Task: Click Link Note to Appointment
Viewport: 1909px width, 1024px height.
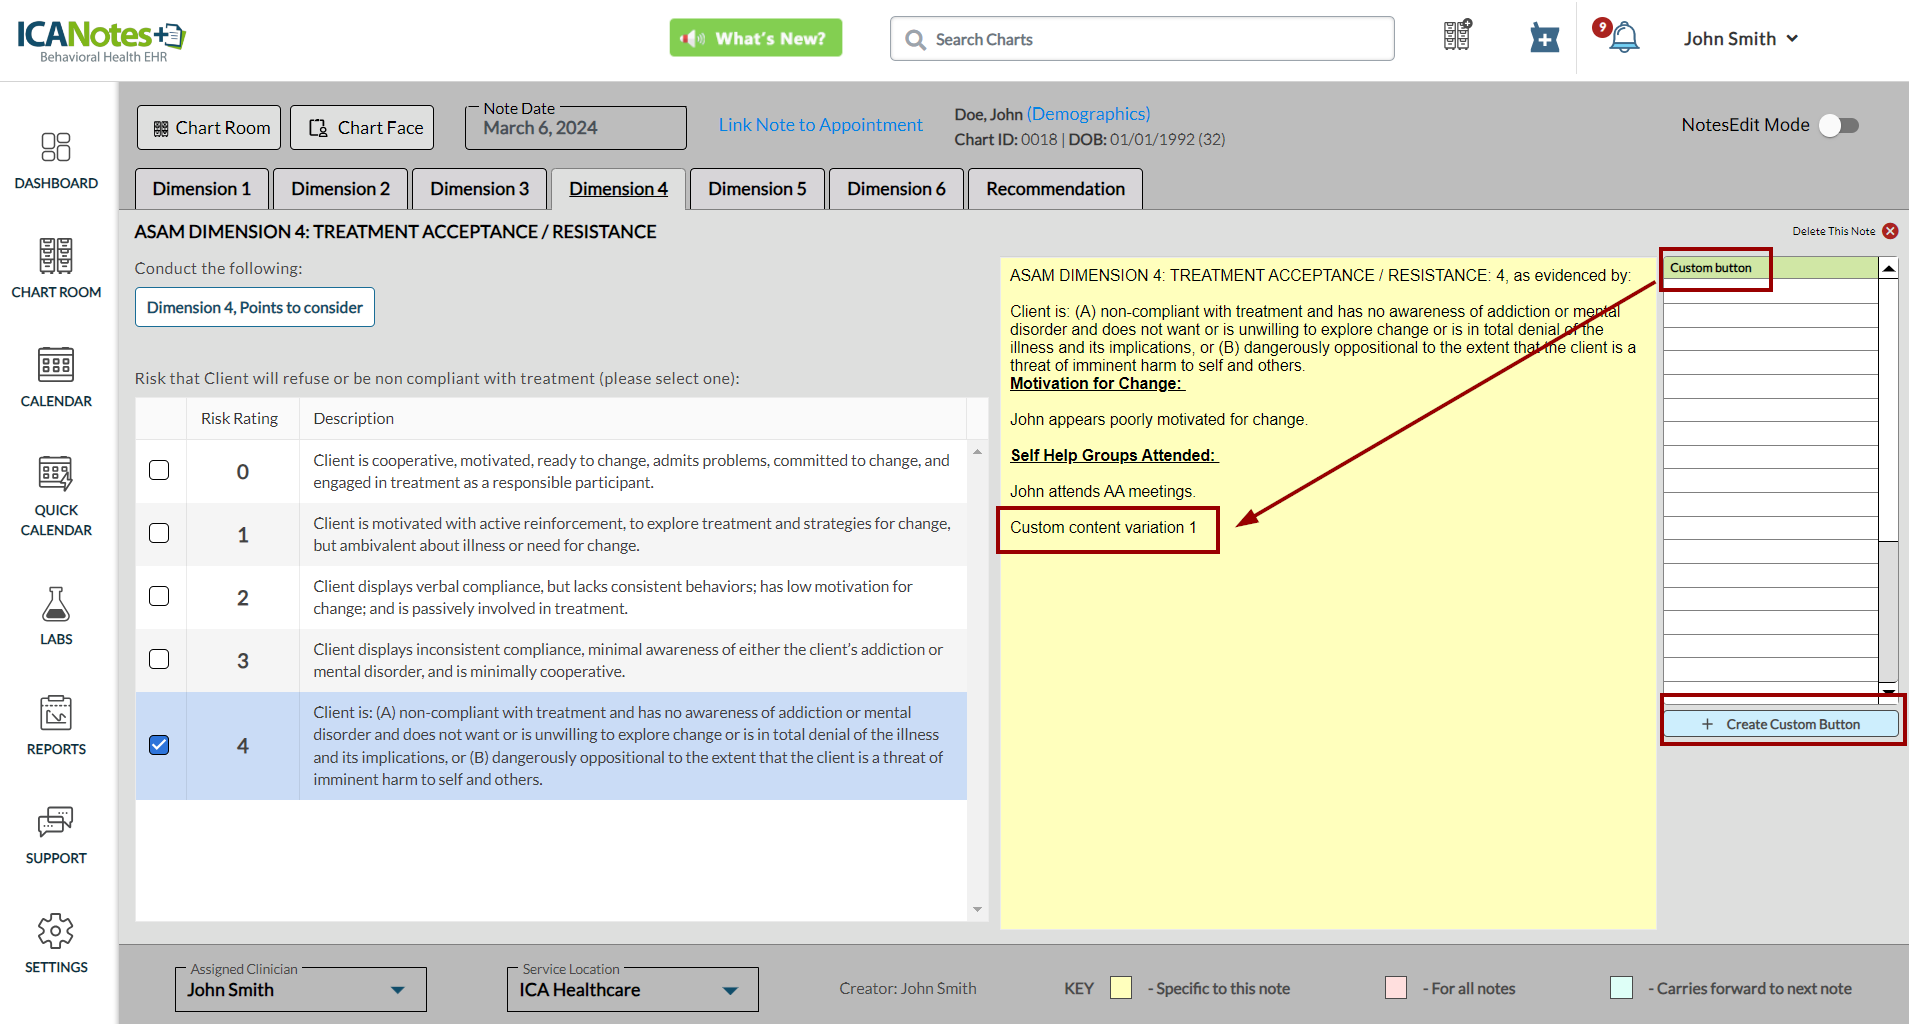Action: click(x=820, y=125)
